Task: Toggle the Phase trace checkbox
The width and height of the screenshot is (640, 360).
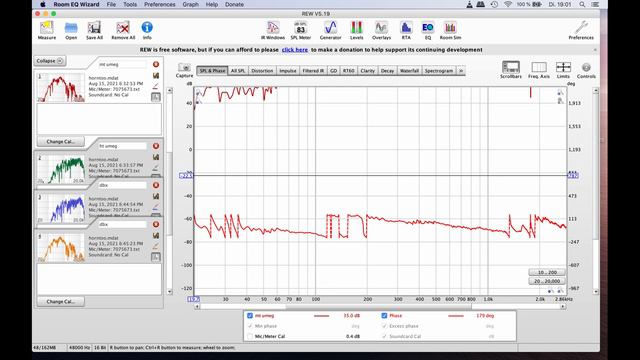Action: pos(384,316)
